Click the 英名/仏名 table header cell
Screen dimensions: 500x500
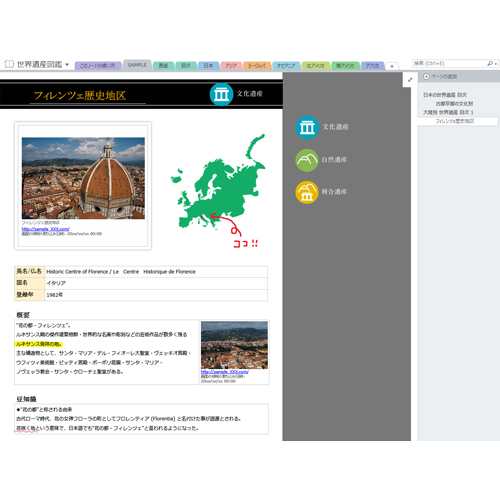[x=29, y=271]
